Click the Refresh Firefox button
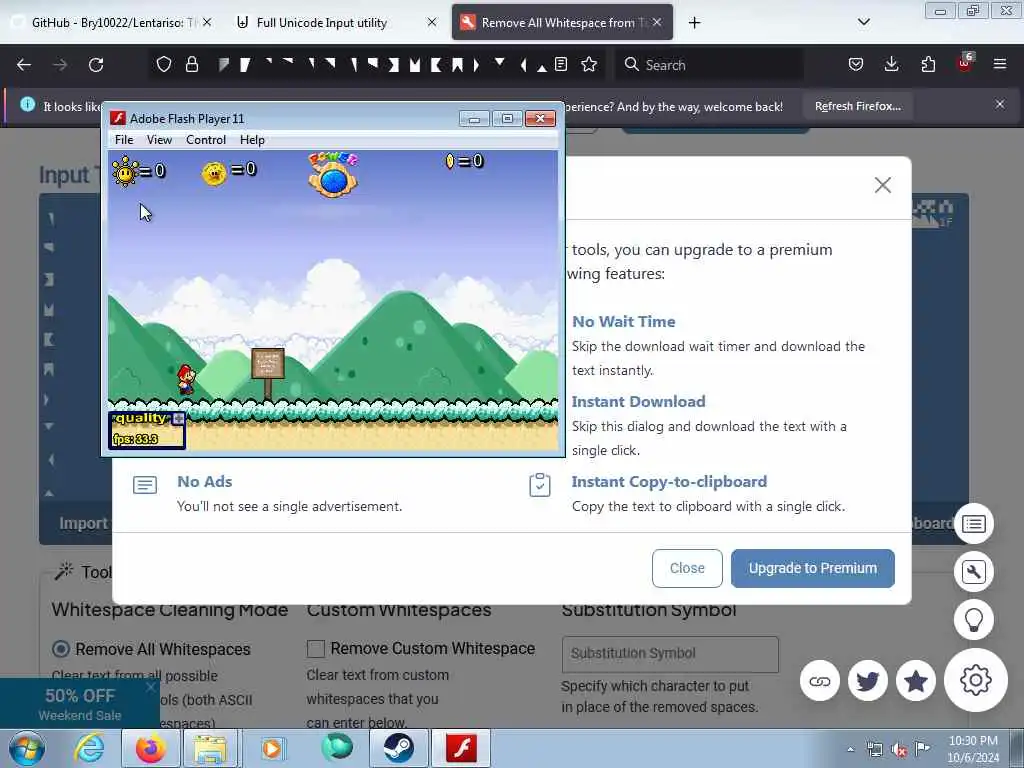Screen dimensions: 1024x768 coord(857,106)
